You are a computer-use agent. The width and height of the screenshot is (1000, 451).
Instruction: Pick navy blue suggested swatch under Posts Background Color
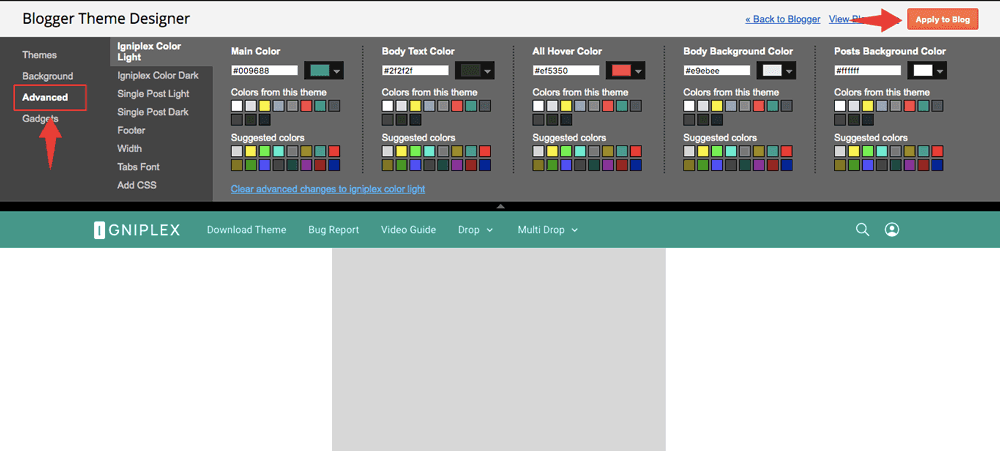point(938,165)
